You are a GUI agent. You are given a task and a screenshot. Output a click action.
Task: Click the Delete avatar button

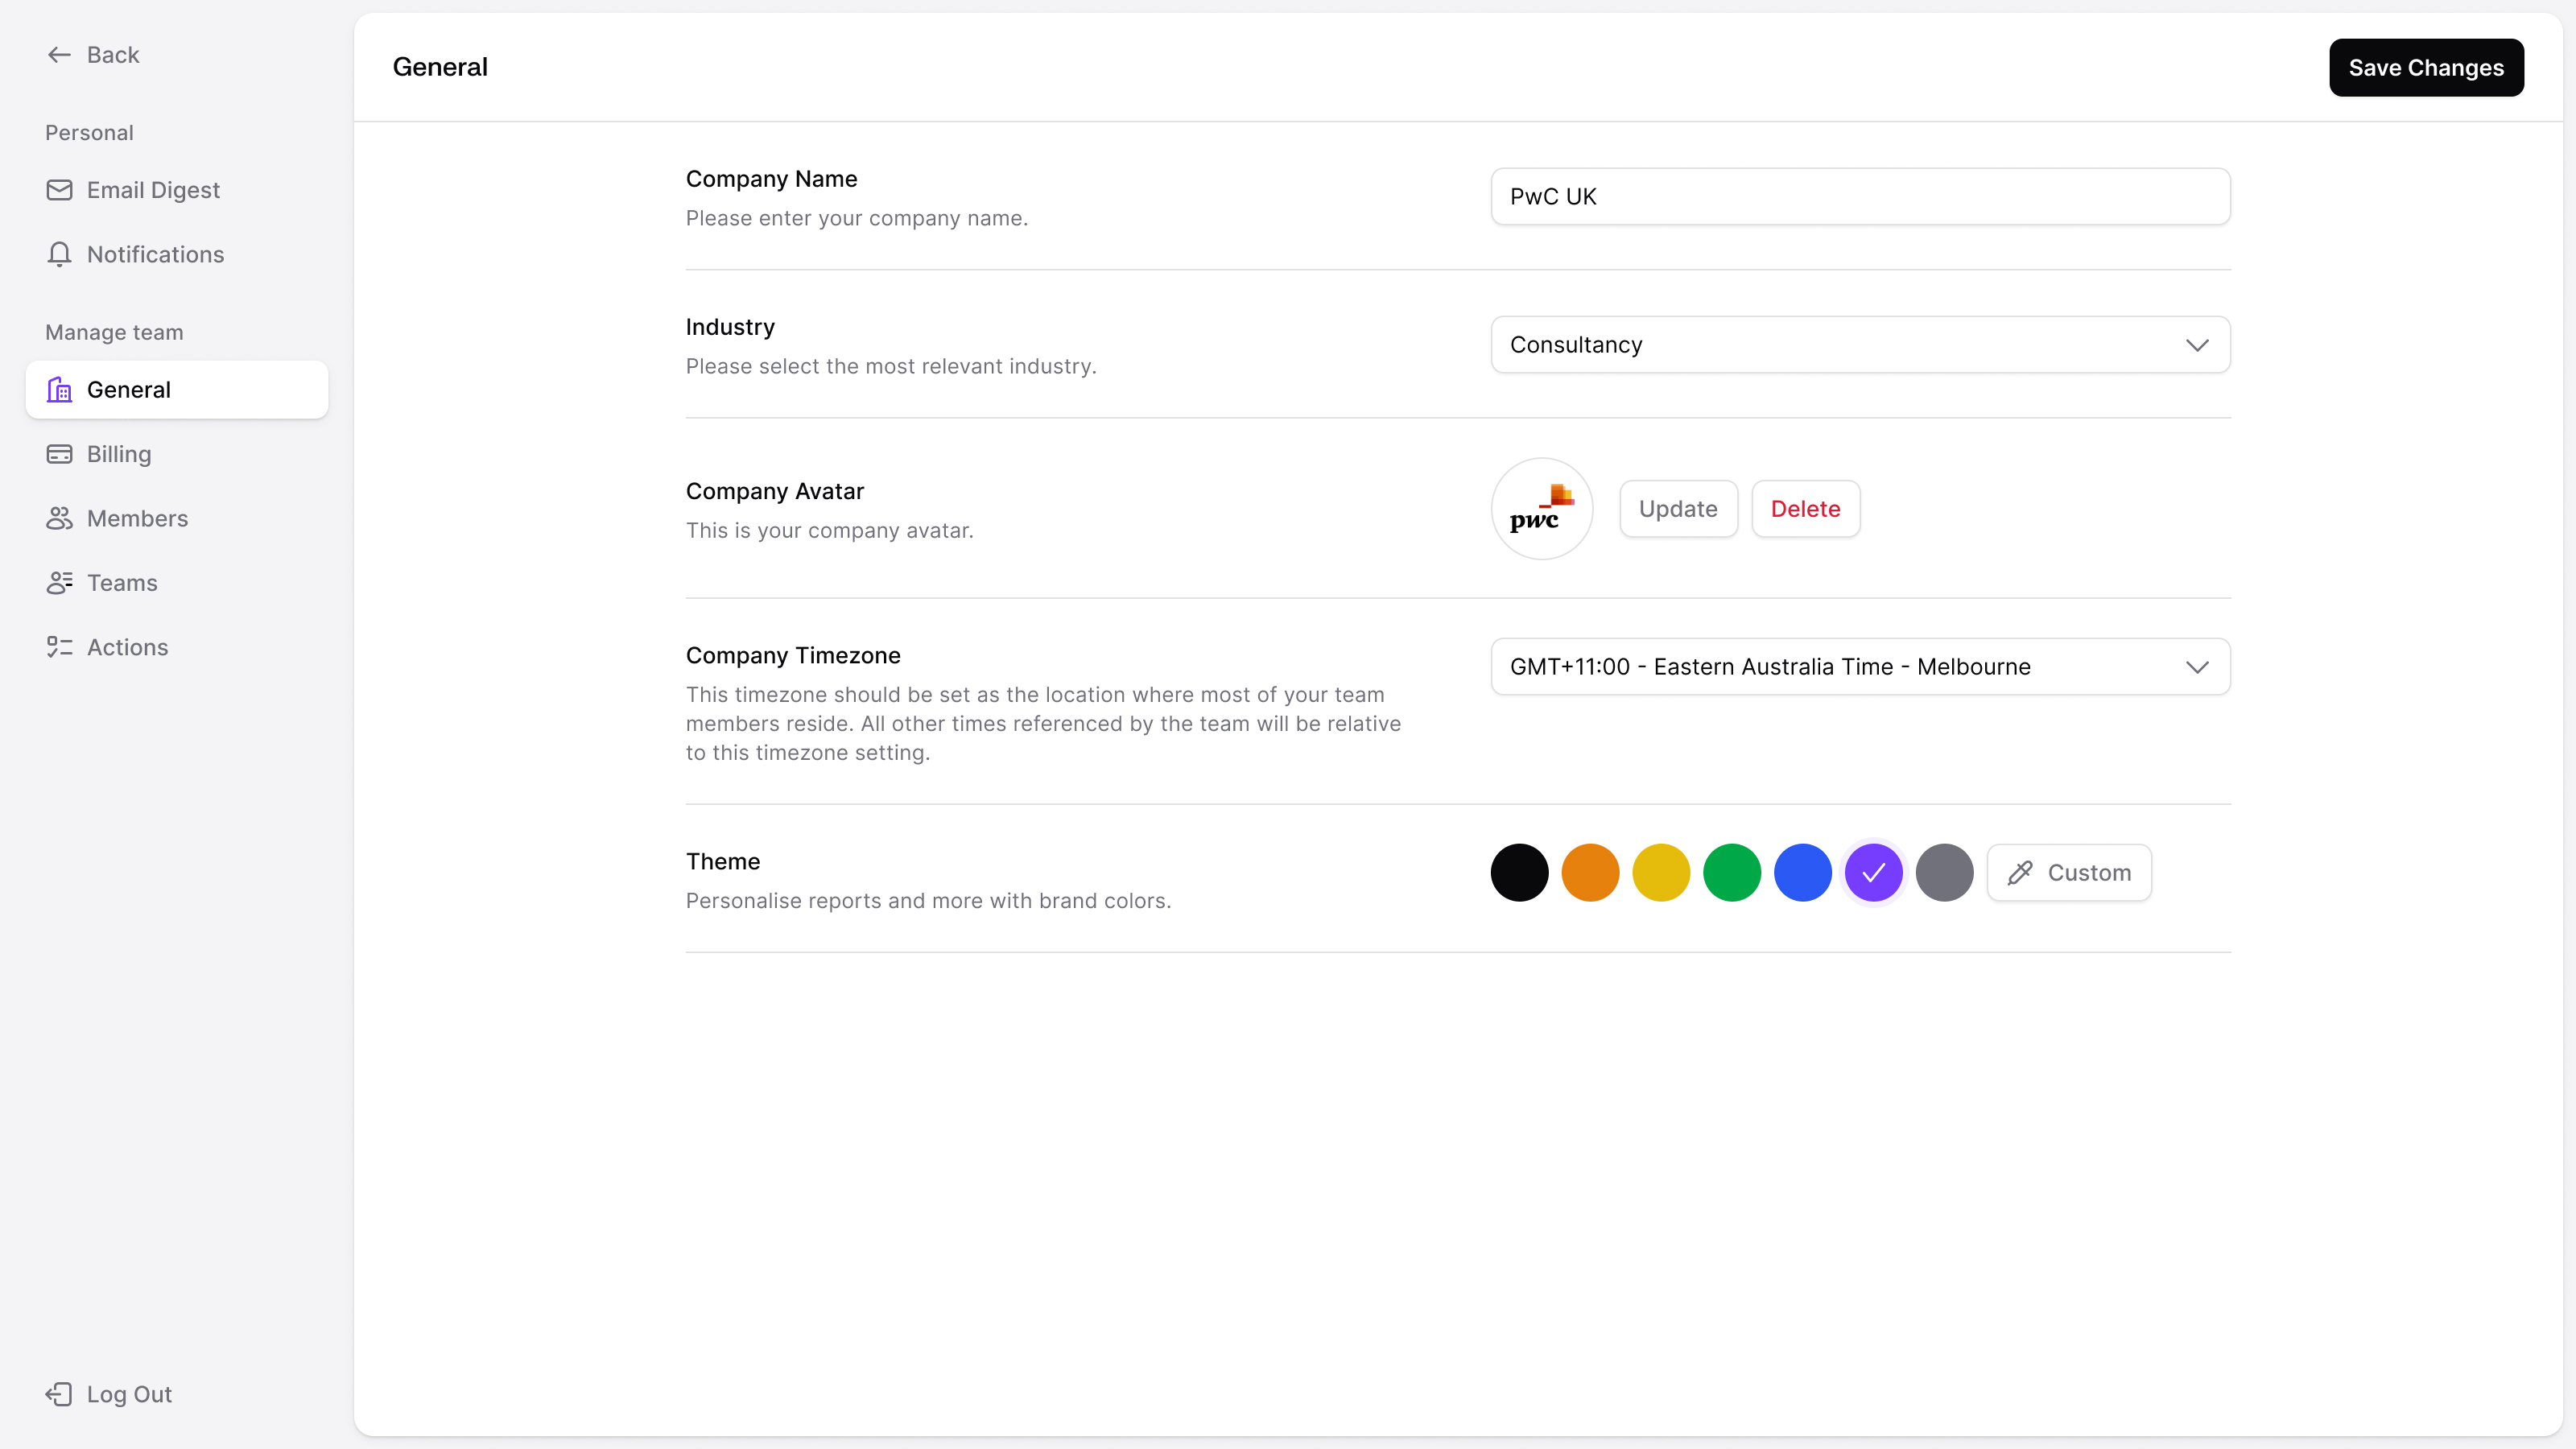pyautogui.click(x=1805, y=509)
